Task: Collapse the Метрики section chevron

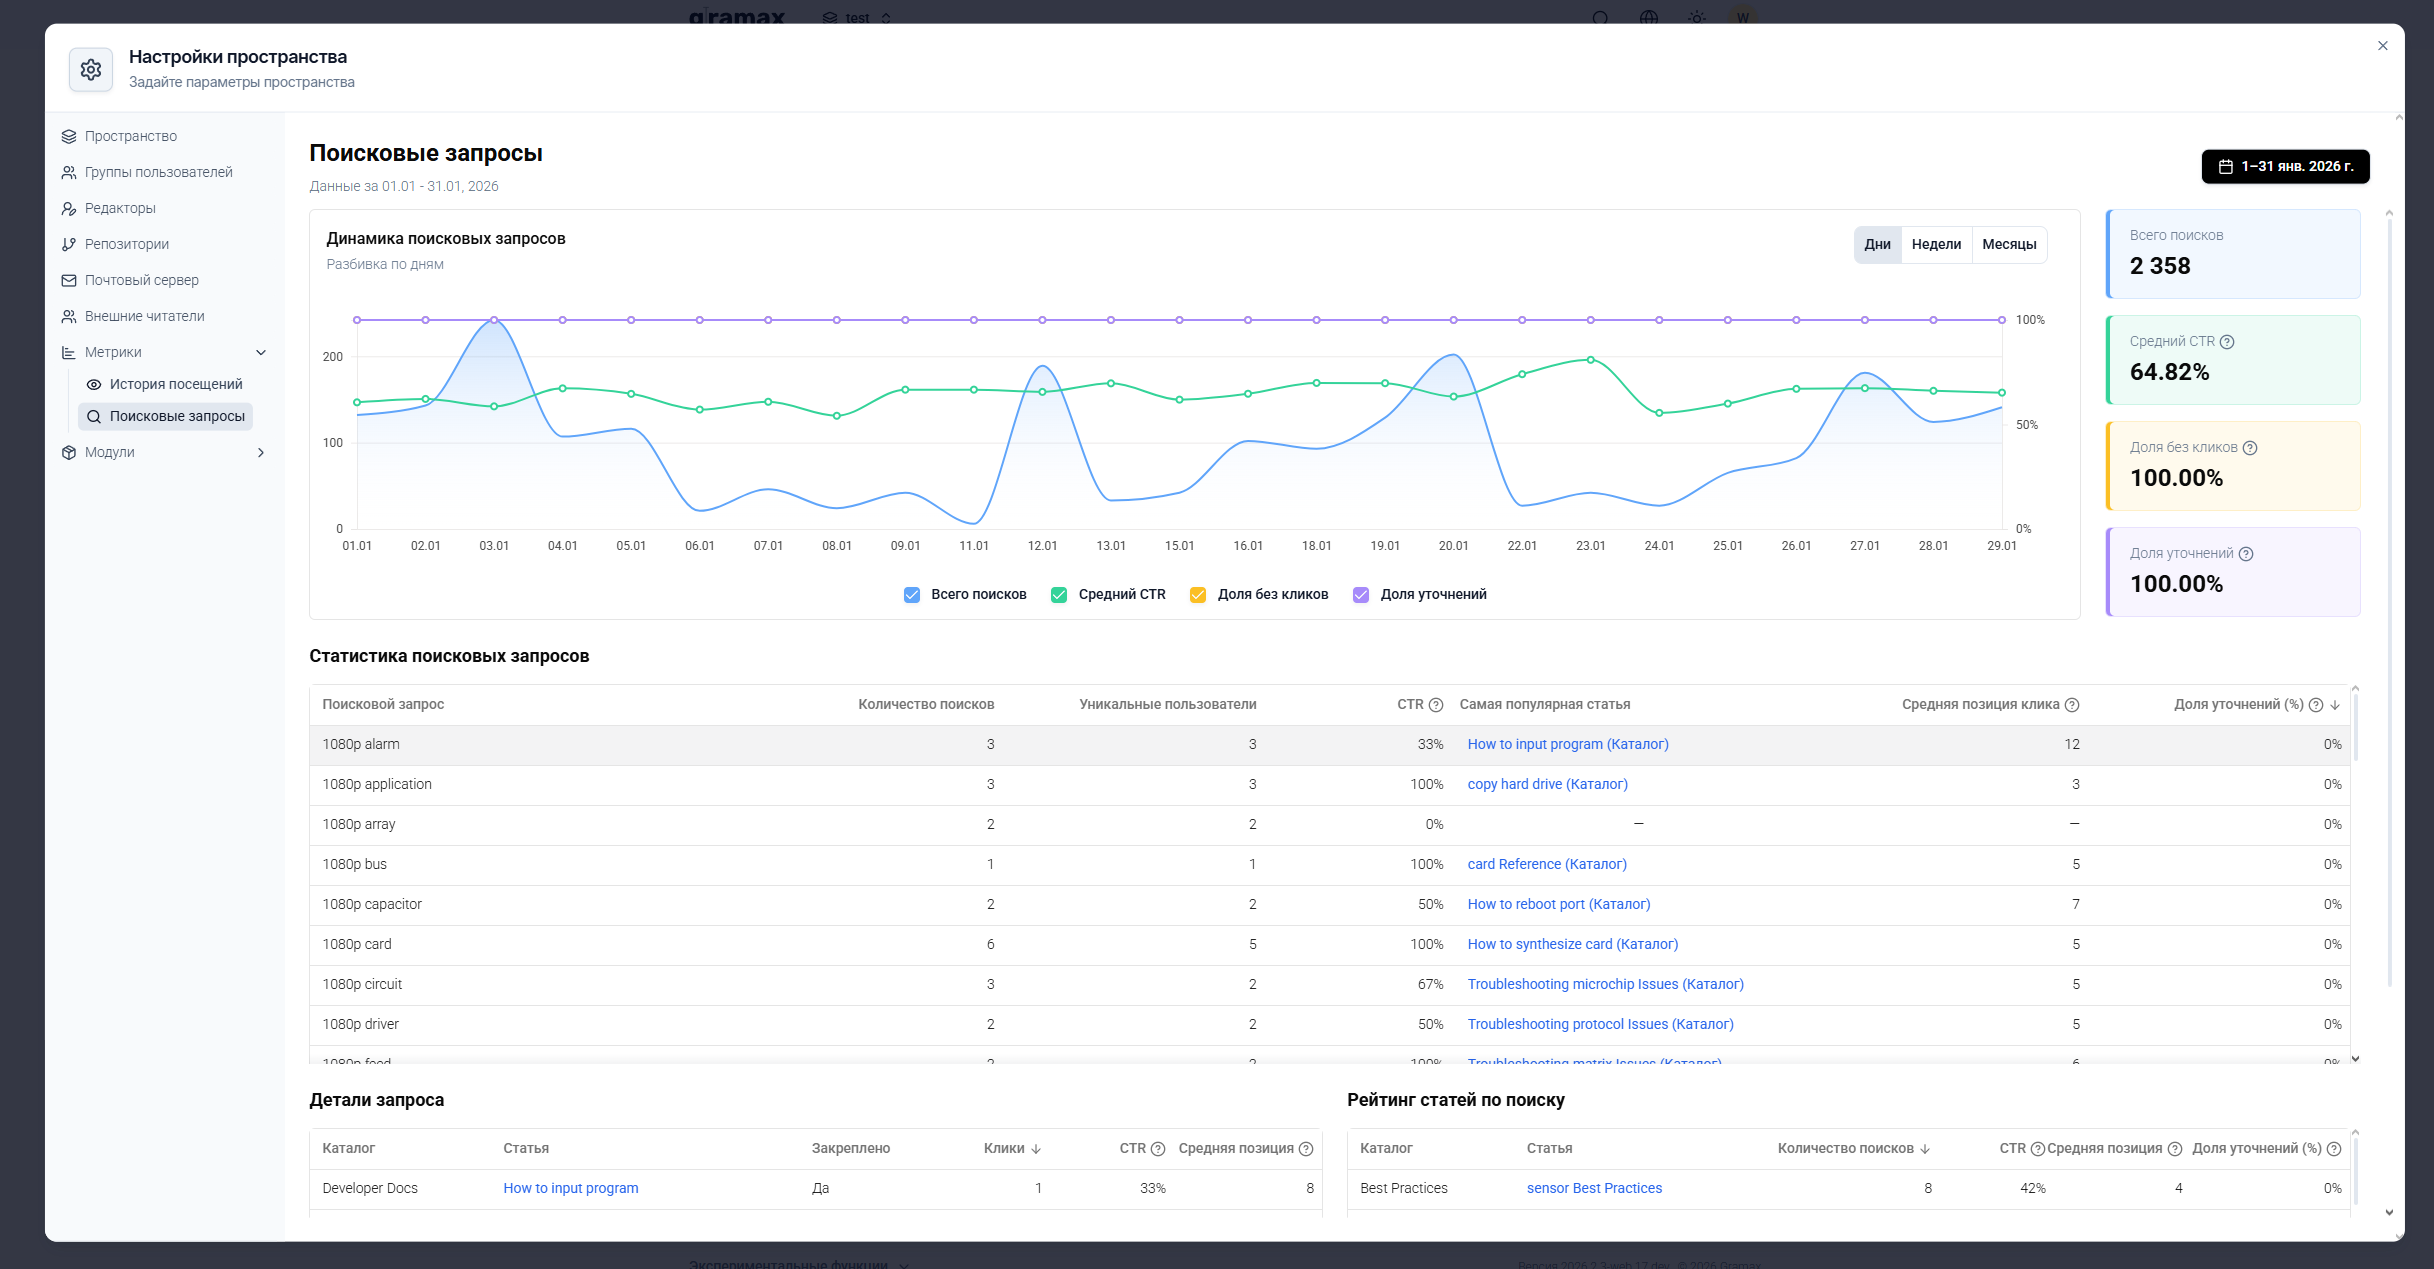Action: pos(261,353)
